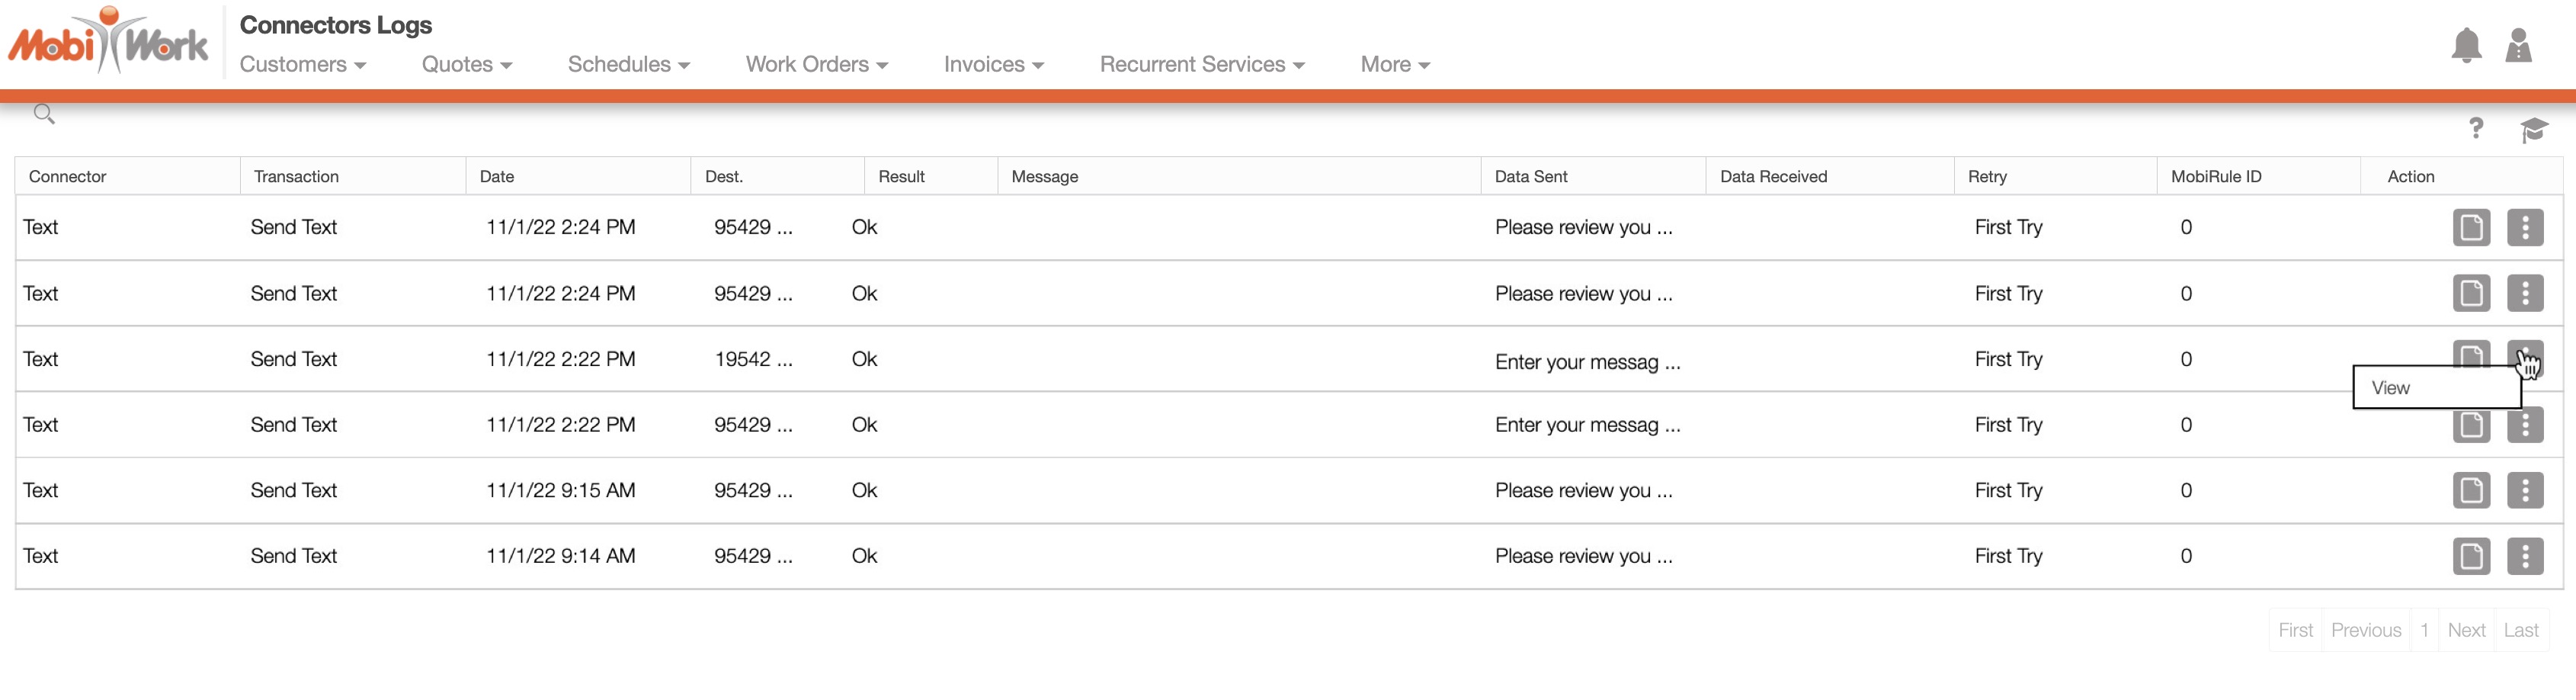Image resolution: width=2576 pixels, height=700 pixels.
Task: Open the Invoices dropdown
Action: [993, 65]
